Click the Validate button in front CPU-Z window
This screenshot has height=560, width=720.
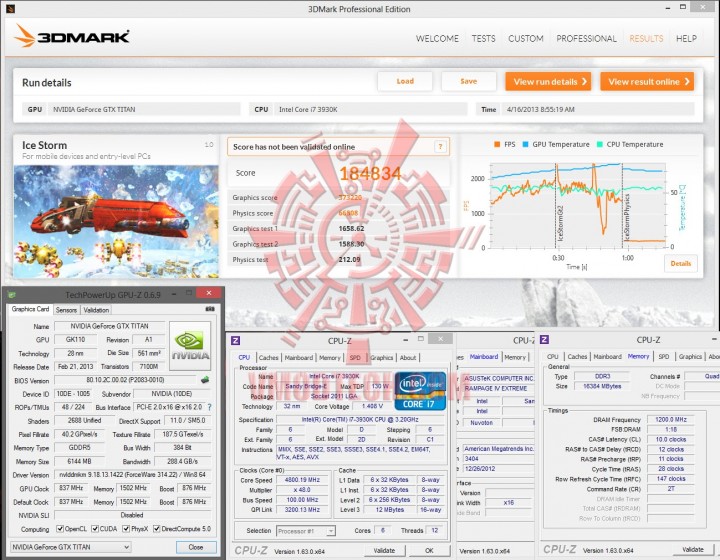[x=384, y=550]
